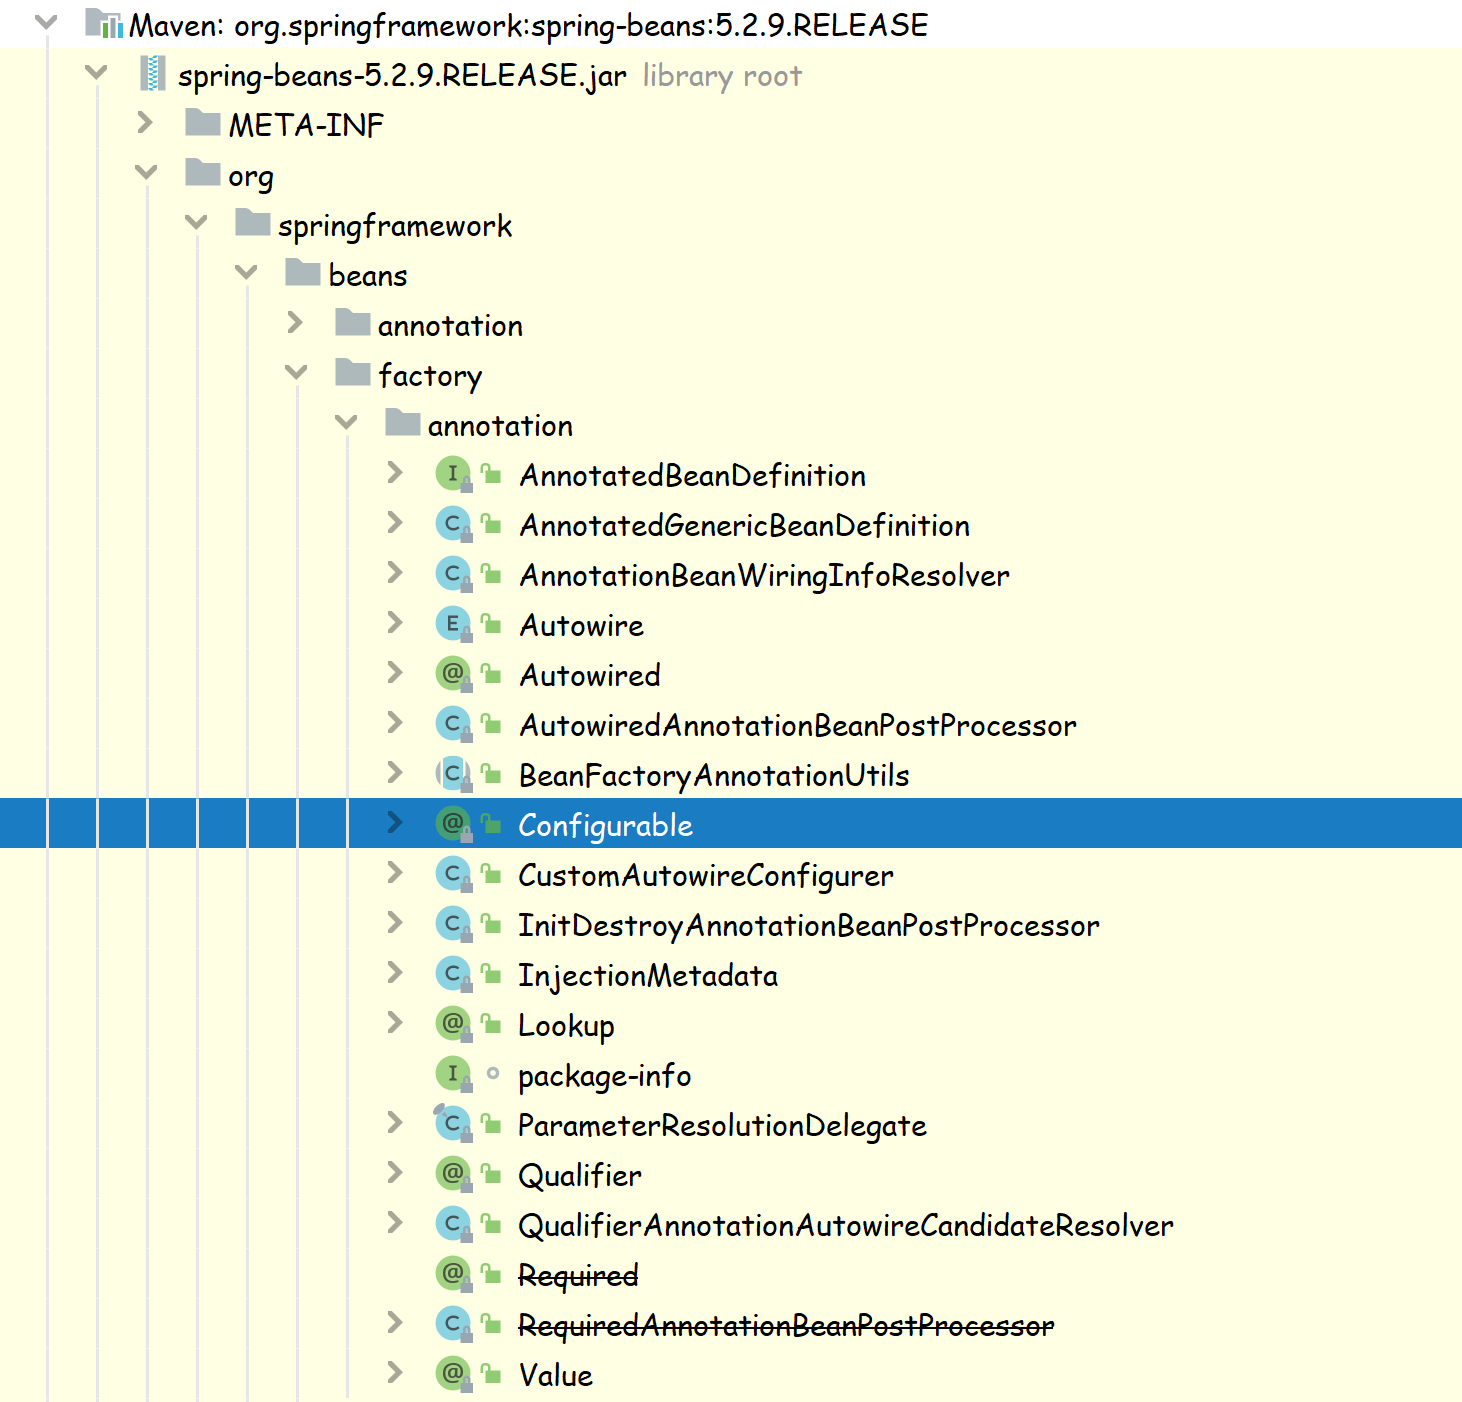Click the annotation icon next to Autowired

[453, 673]
